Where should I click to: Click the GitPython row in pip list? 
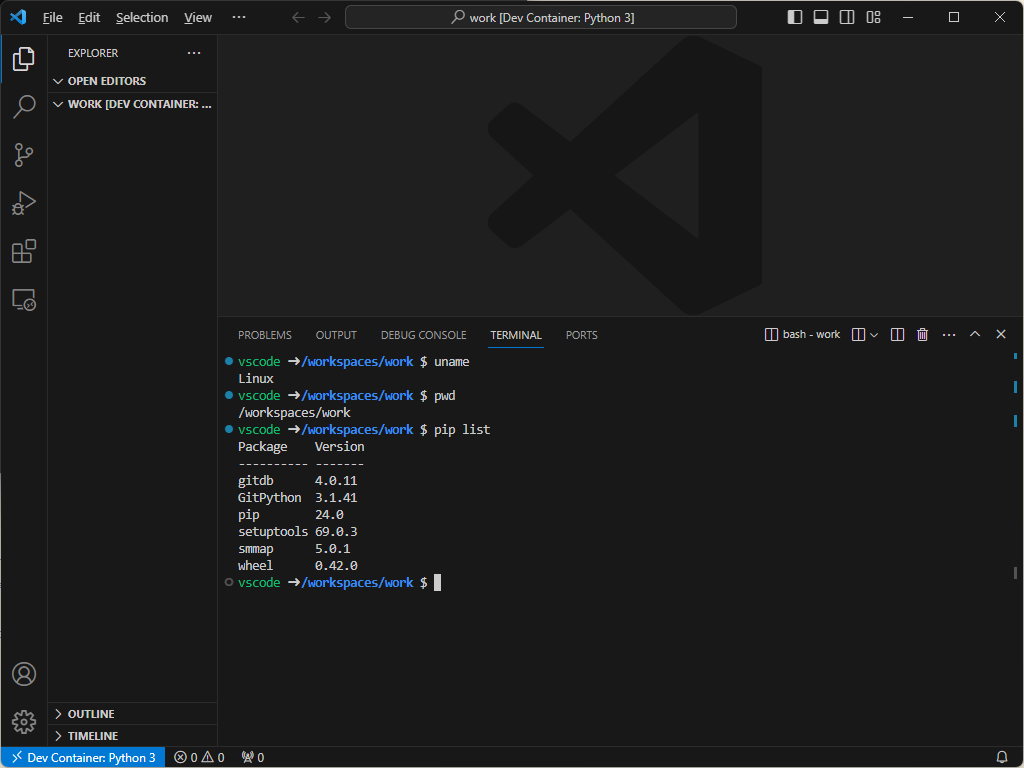click(297, 498)
